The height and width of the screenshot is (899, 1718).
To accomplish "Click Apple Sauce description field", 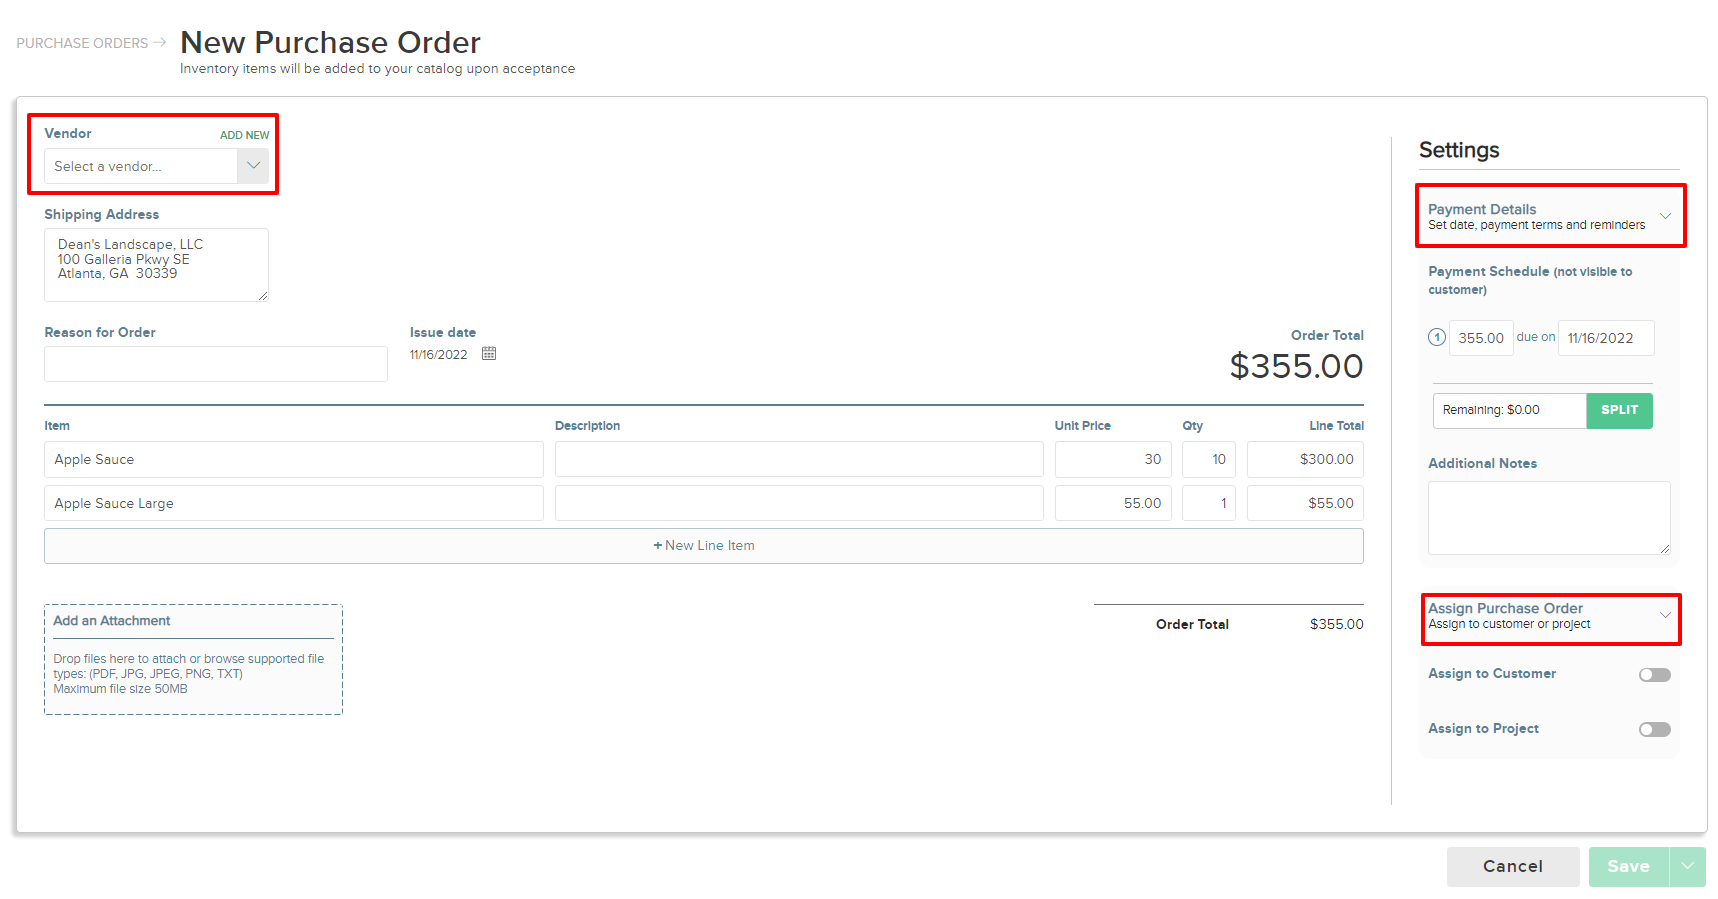I will pyautogui.click(x=799, y=459).
